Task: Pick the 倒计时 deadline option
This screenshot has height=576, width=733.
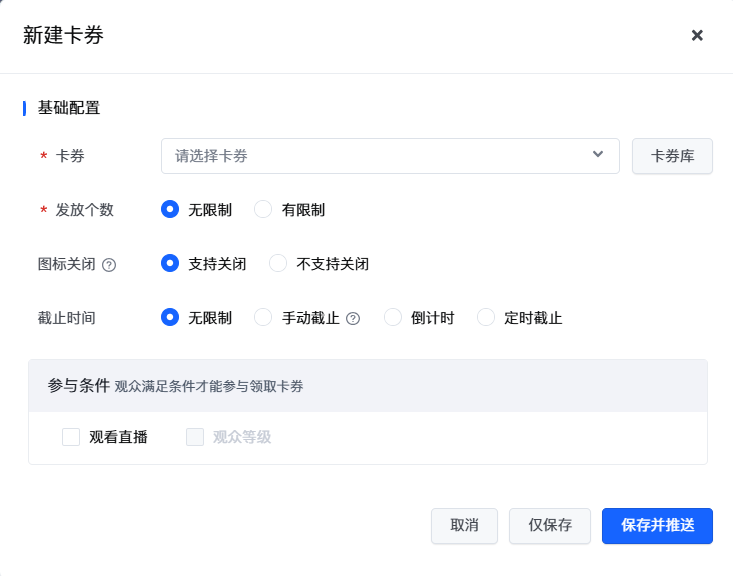Action: 393,318
